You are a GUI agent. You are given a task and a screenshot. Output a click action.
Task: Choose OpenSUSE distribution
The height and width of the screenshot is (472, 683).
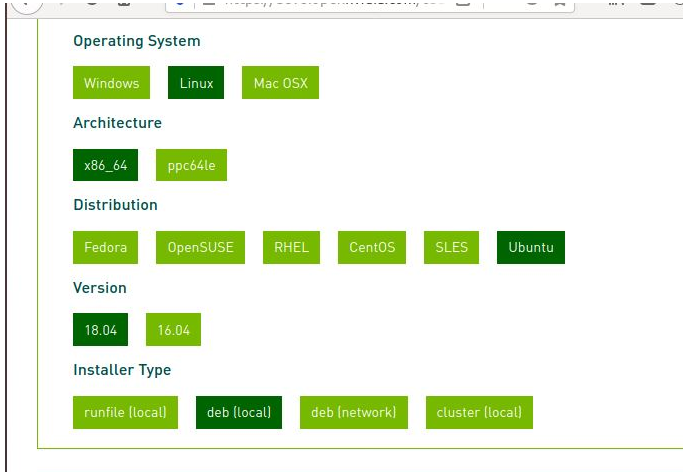[x=200, y=247]
